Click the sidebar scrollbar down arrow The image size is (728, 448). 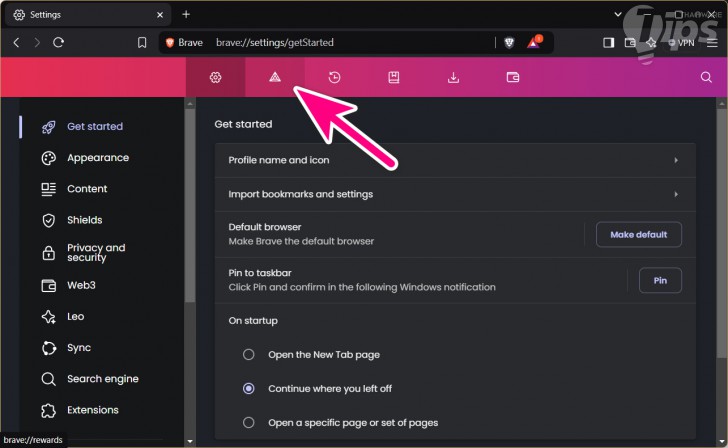pyautogui.click(x=189, y=442)
